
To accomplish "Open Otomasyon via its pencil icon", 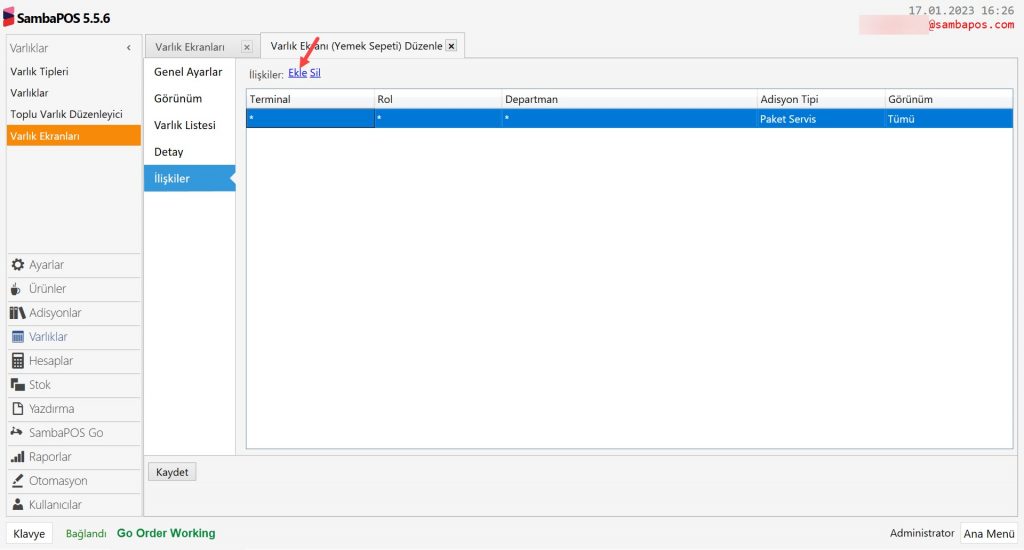I will click(x=18, y=481).
